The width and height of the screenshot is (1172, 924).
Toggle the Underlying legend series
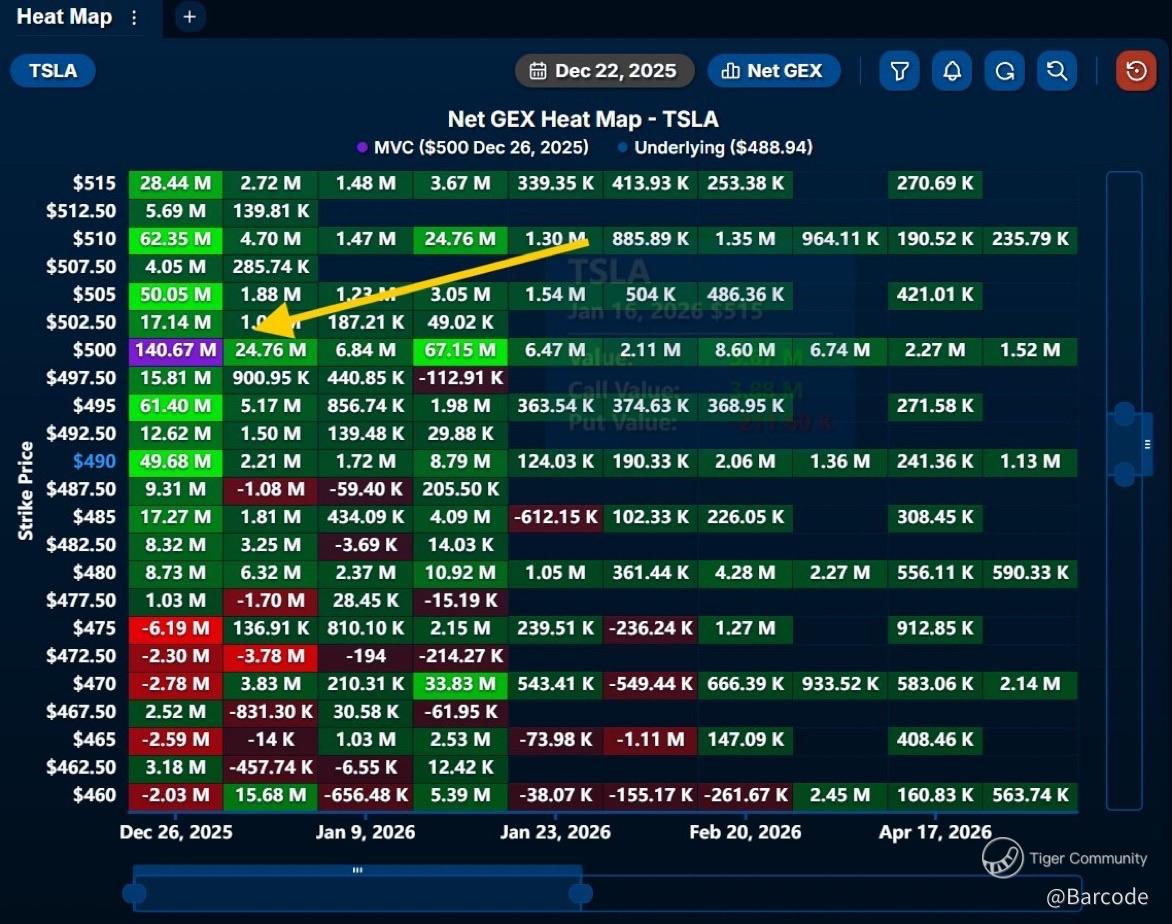[714, 147]
